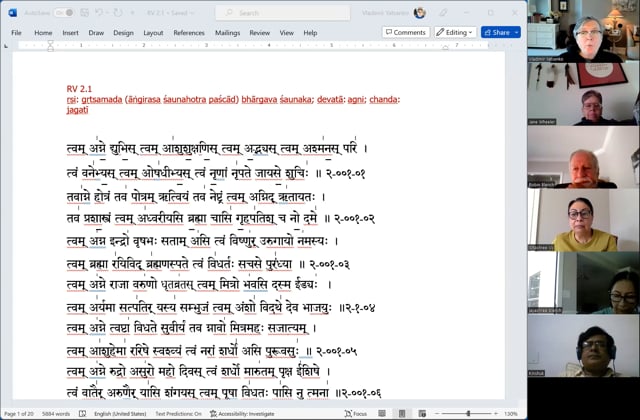Screen dimensions: 640x420
Task: Click the Redo/Repeat icon
Action: click(118, 13)
